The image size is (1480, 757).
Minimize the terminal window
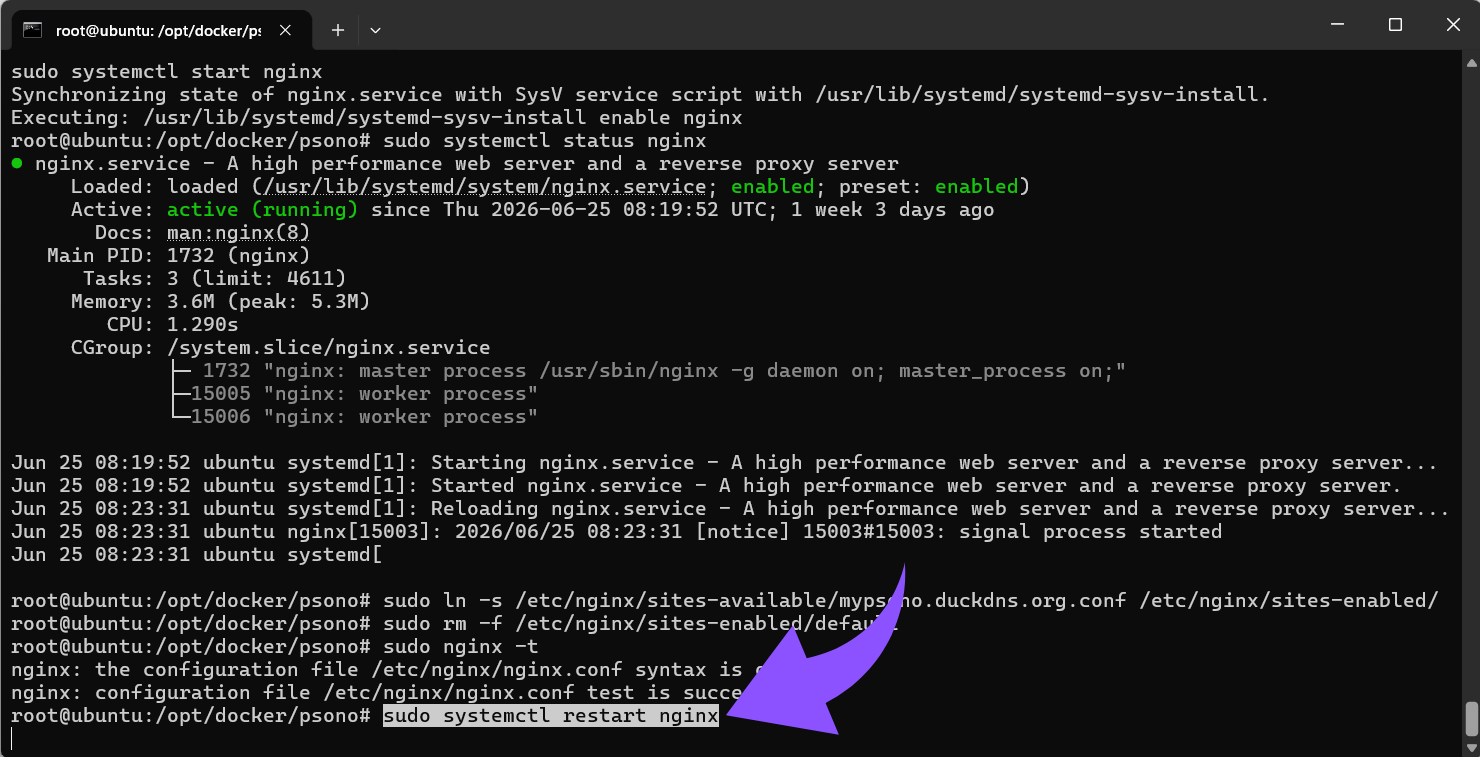pos(1338,25)
